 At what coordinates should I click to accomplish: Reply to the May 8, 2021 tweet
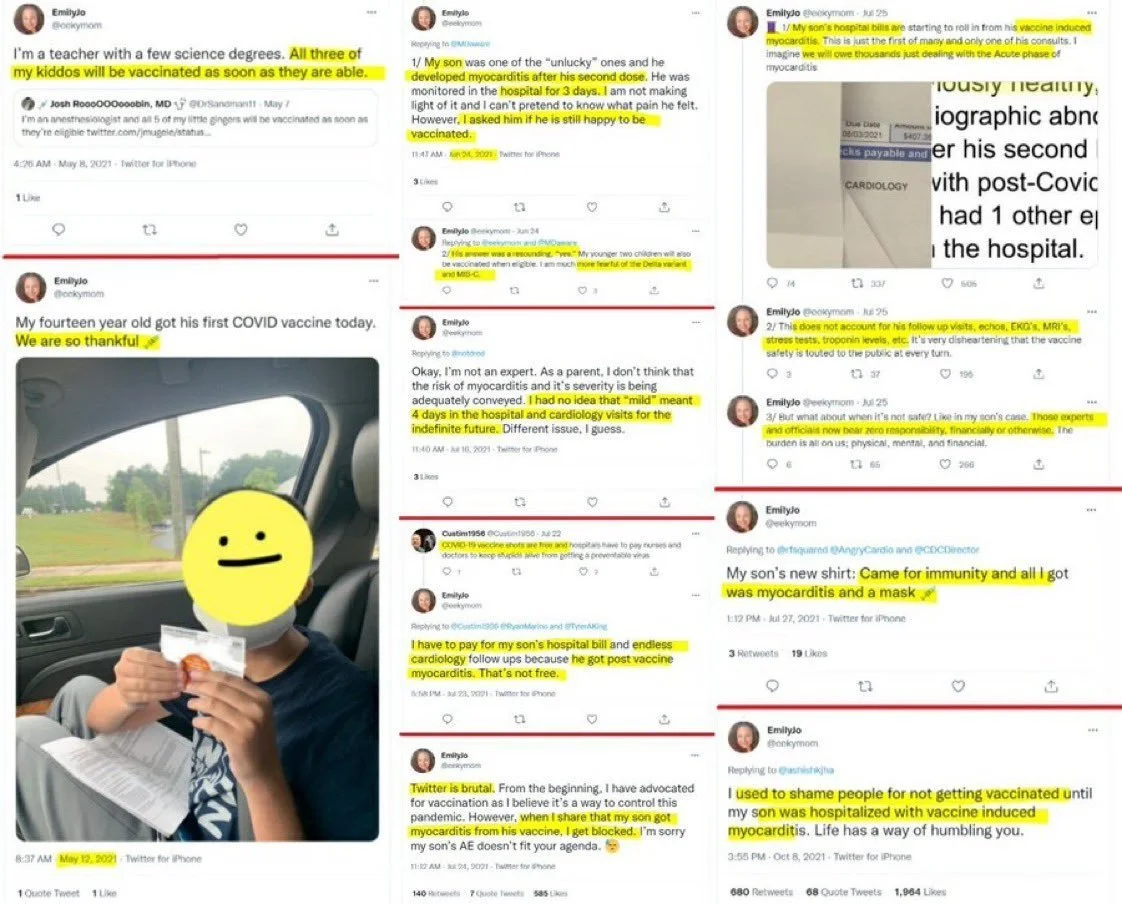(59, 230)
